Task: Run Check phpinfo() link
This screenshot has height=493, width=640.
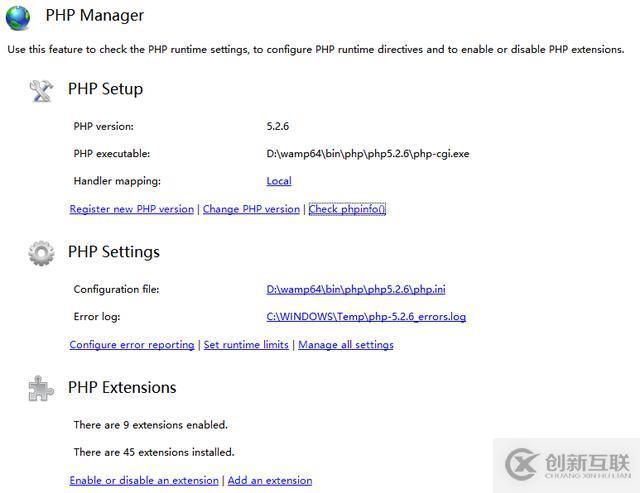Action: [347, 209]
